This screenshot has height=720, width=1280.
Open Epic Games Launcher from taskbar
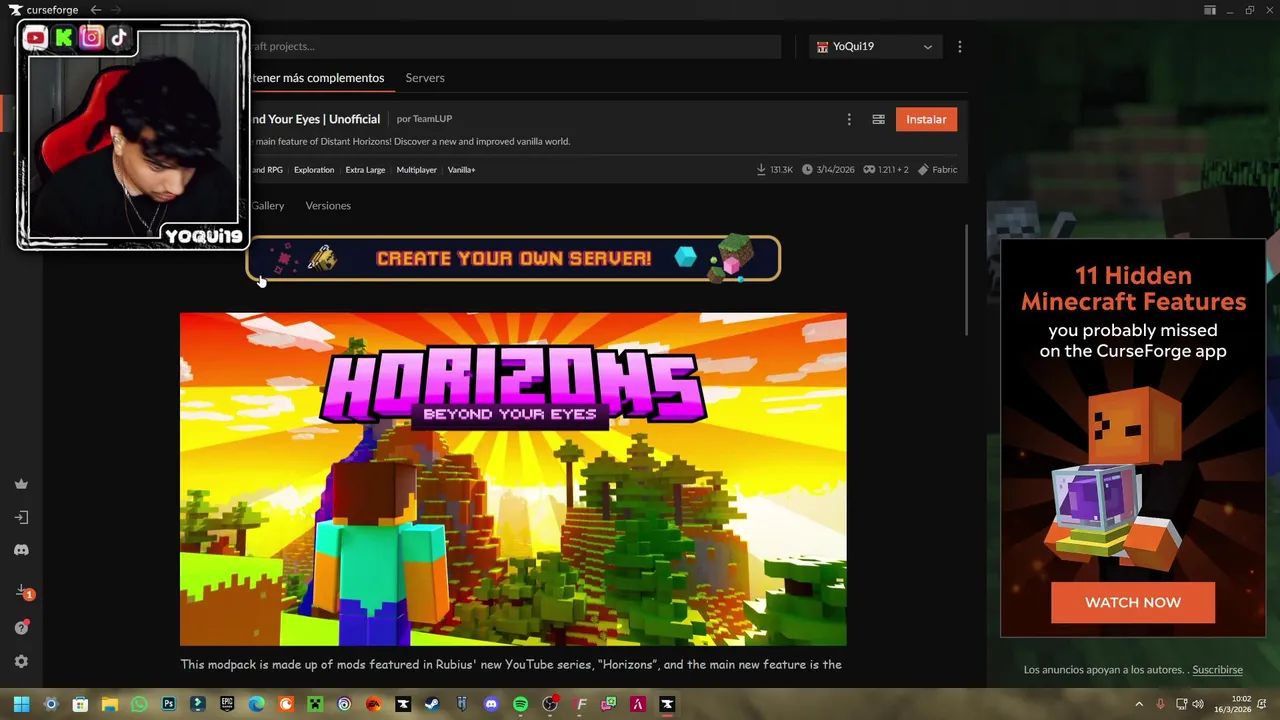click(227, 704)
